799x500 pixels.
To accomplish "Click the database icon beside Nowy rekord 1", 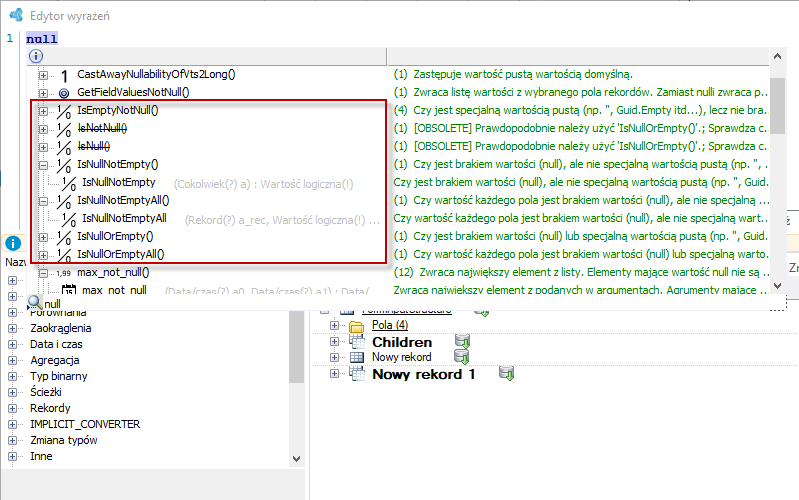I will [507, 373].
